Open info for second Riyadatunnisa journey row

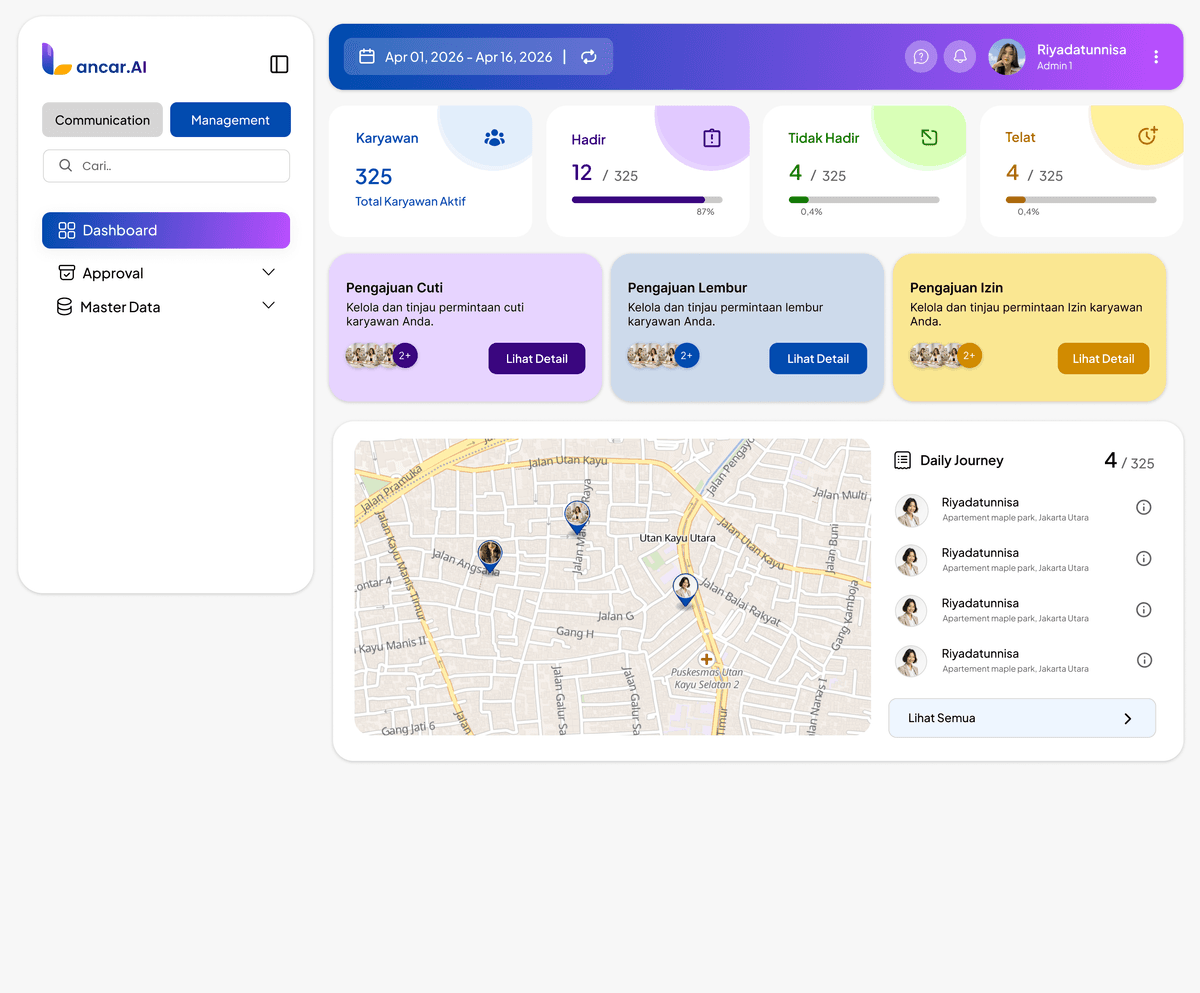[x=1144, y=559]
